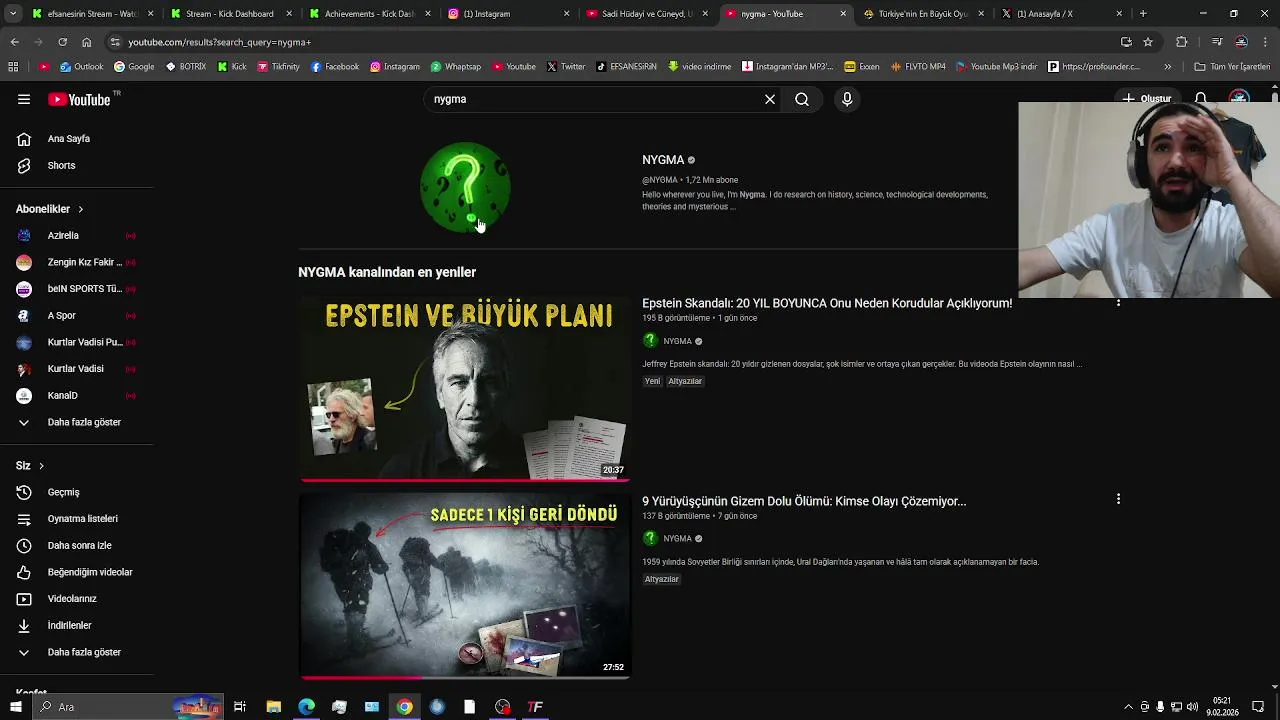Expand Siz section arrow
Image resolution: width=1280 pixels, height=720 pixels.
click(41, 466)
